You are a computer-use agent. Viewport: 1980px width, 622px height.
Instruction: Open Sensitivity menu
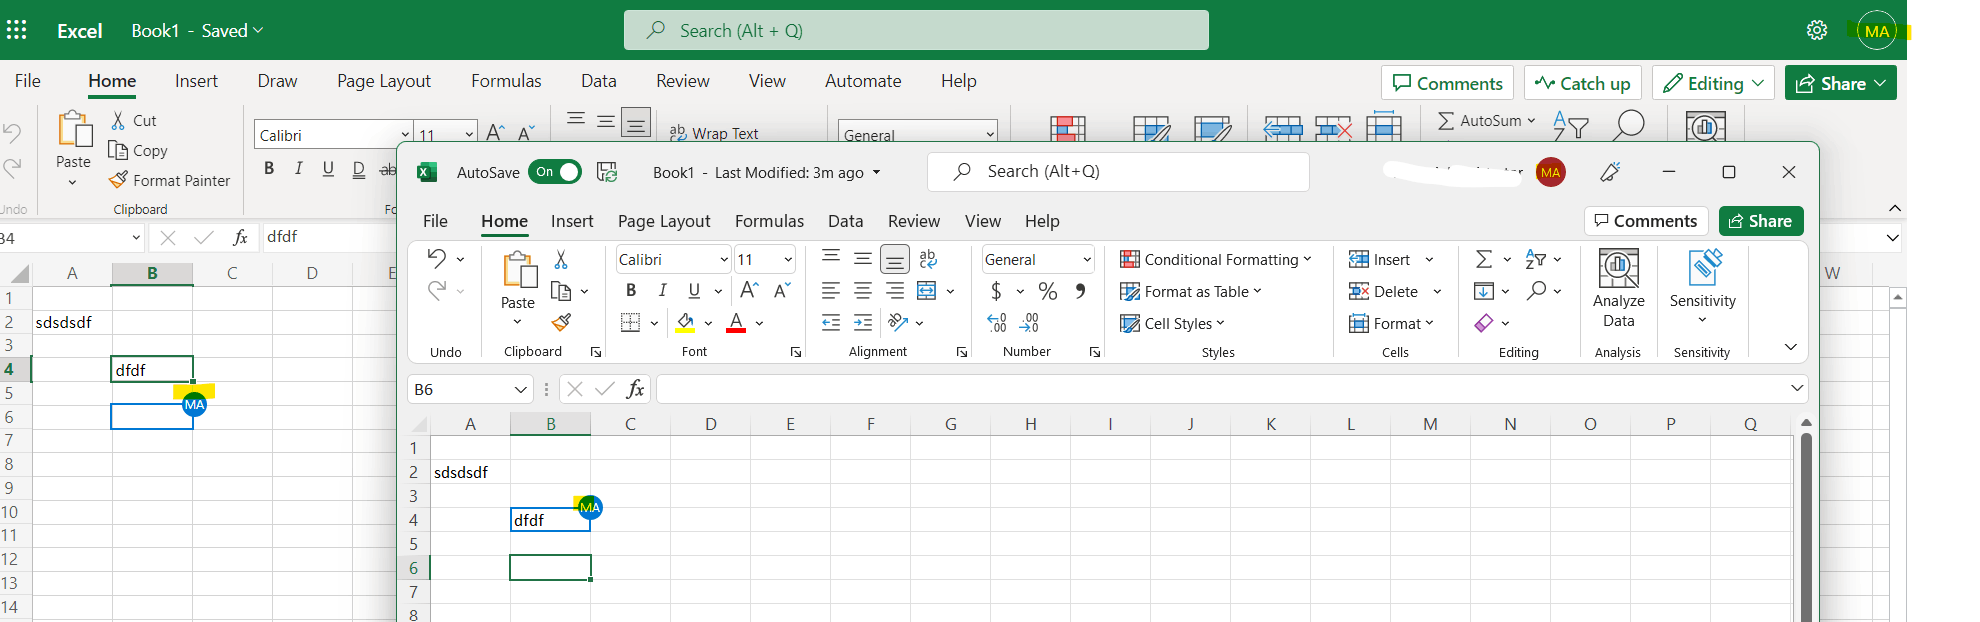1703,289
